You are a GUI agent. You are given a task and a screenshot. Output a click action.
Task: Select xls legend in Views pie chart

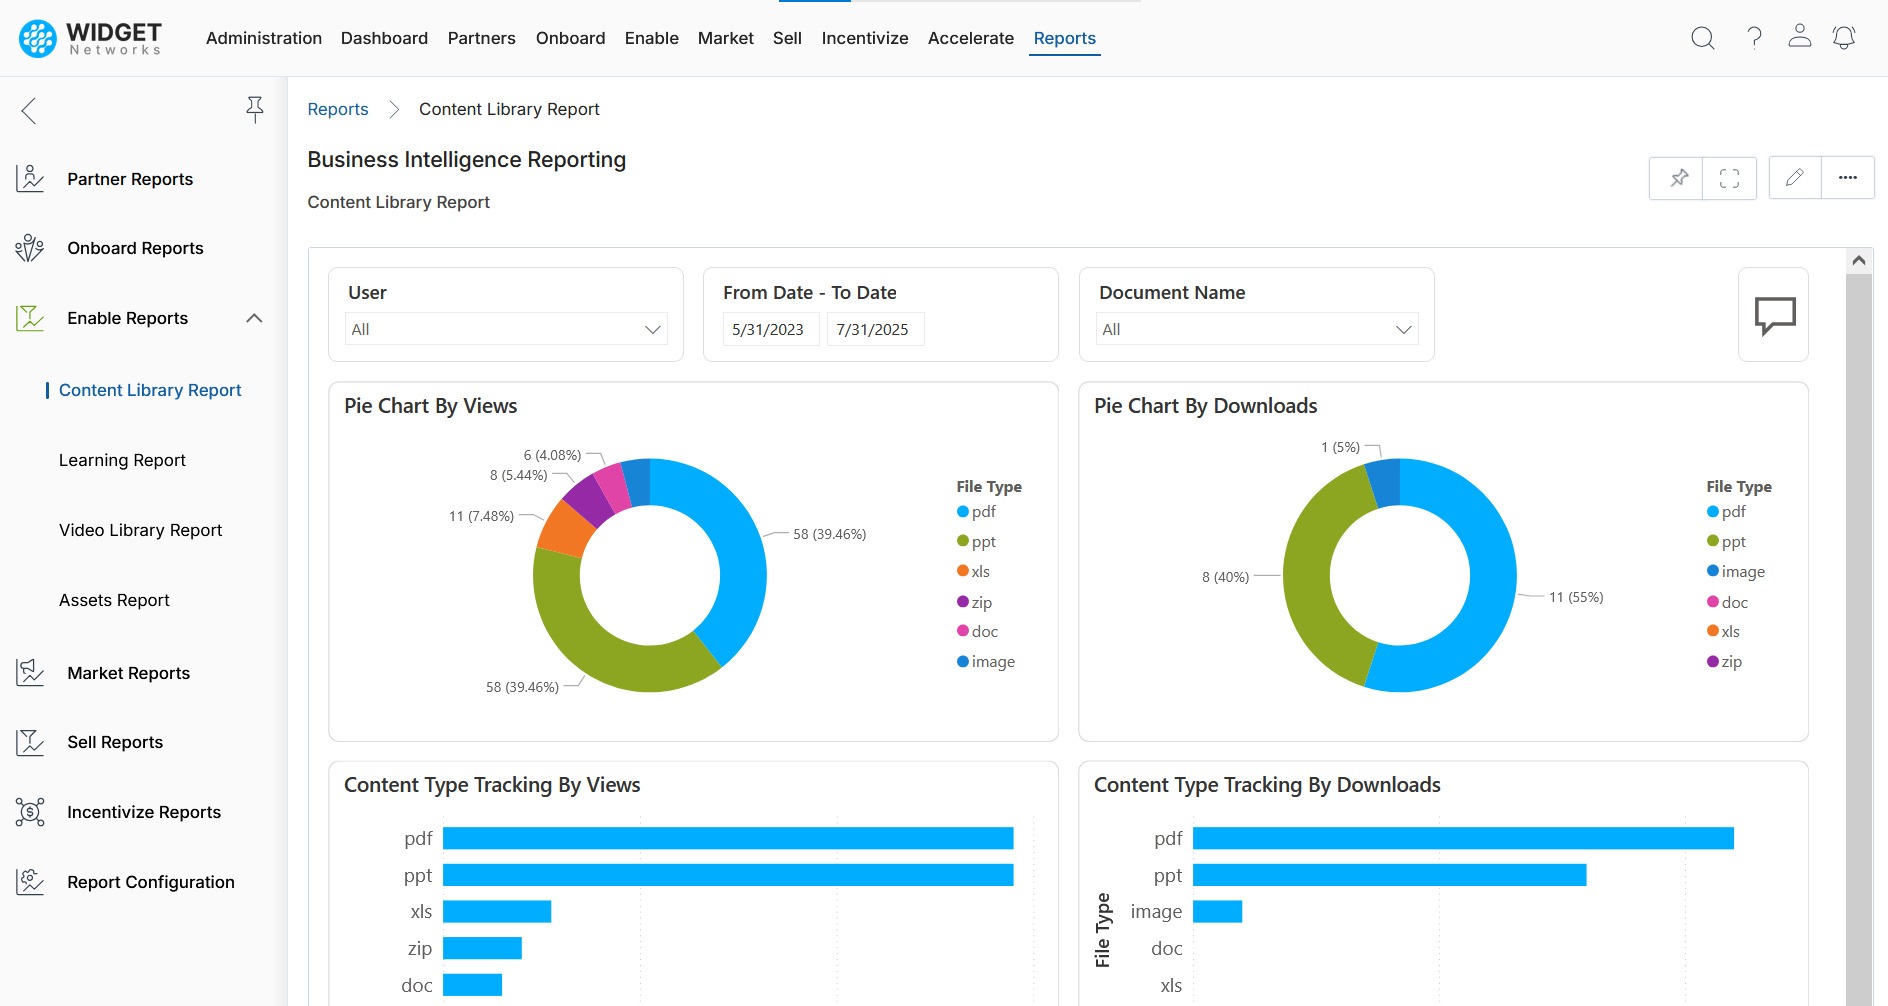974,572
